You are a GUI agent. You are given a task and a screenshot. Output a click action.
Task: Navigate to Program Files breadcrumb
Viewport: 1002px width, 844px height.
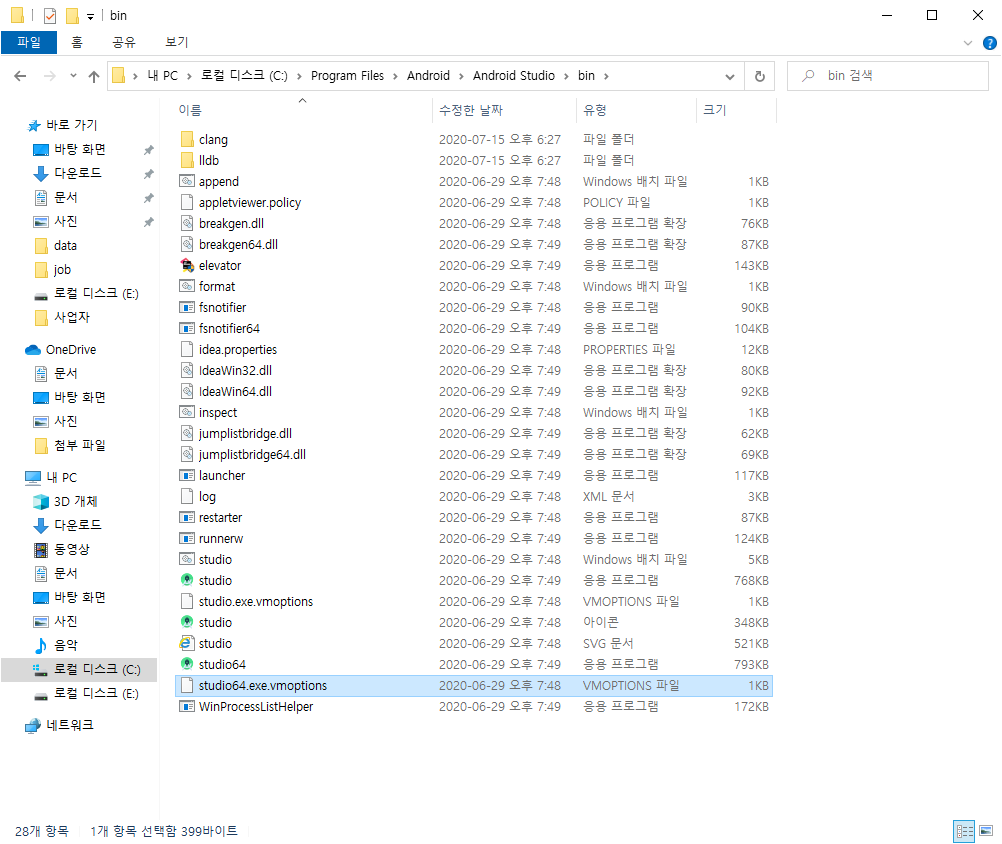pyautogui.click(x=347, y=76)
